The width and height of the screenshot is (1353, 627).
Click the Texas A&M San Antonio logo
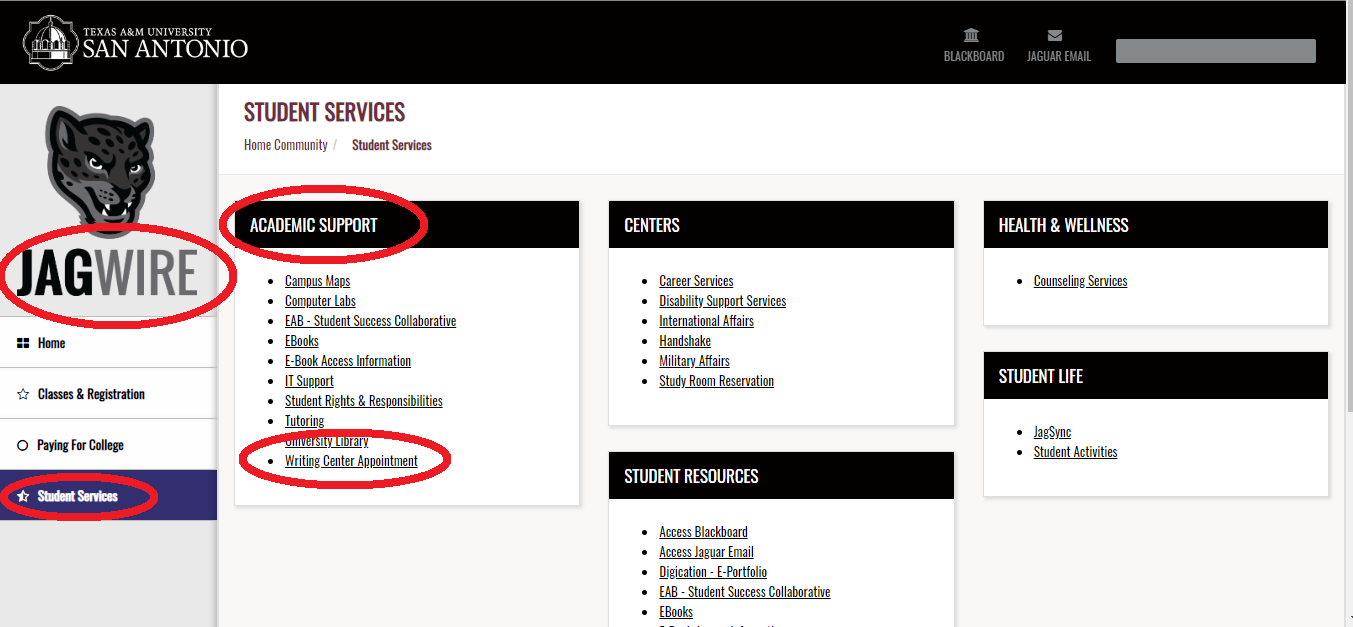135,42
